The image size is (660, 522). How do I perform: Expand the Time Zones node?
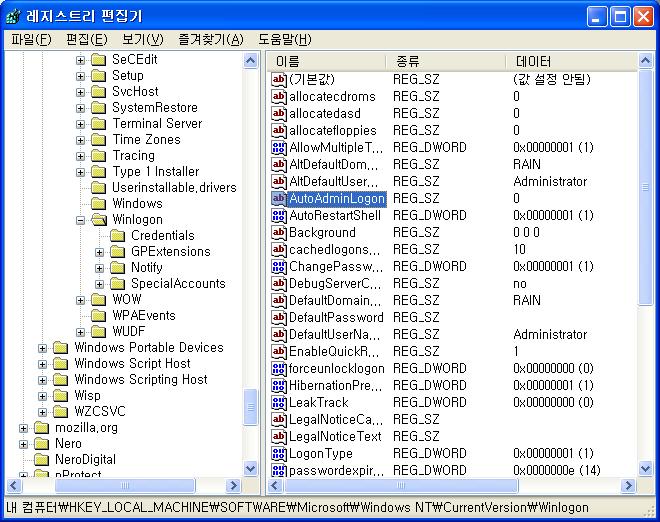pos(80,140)
